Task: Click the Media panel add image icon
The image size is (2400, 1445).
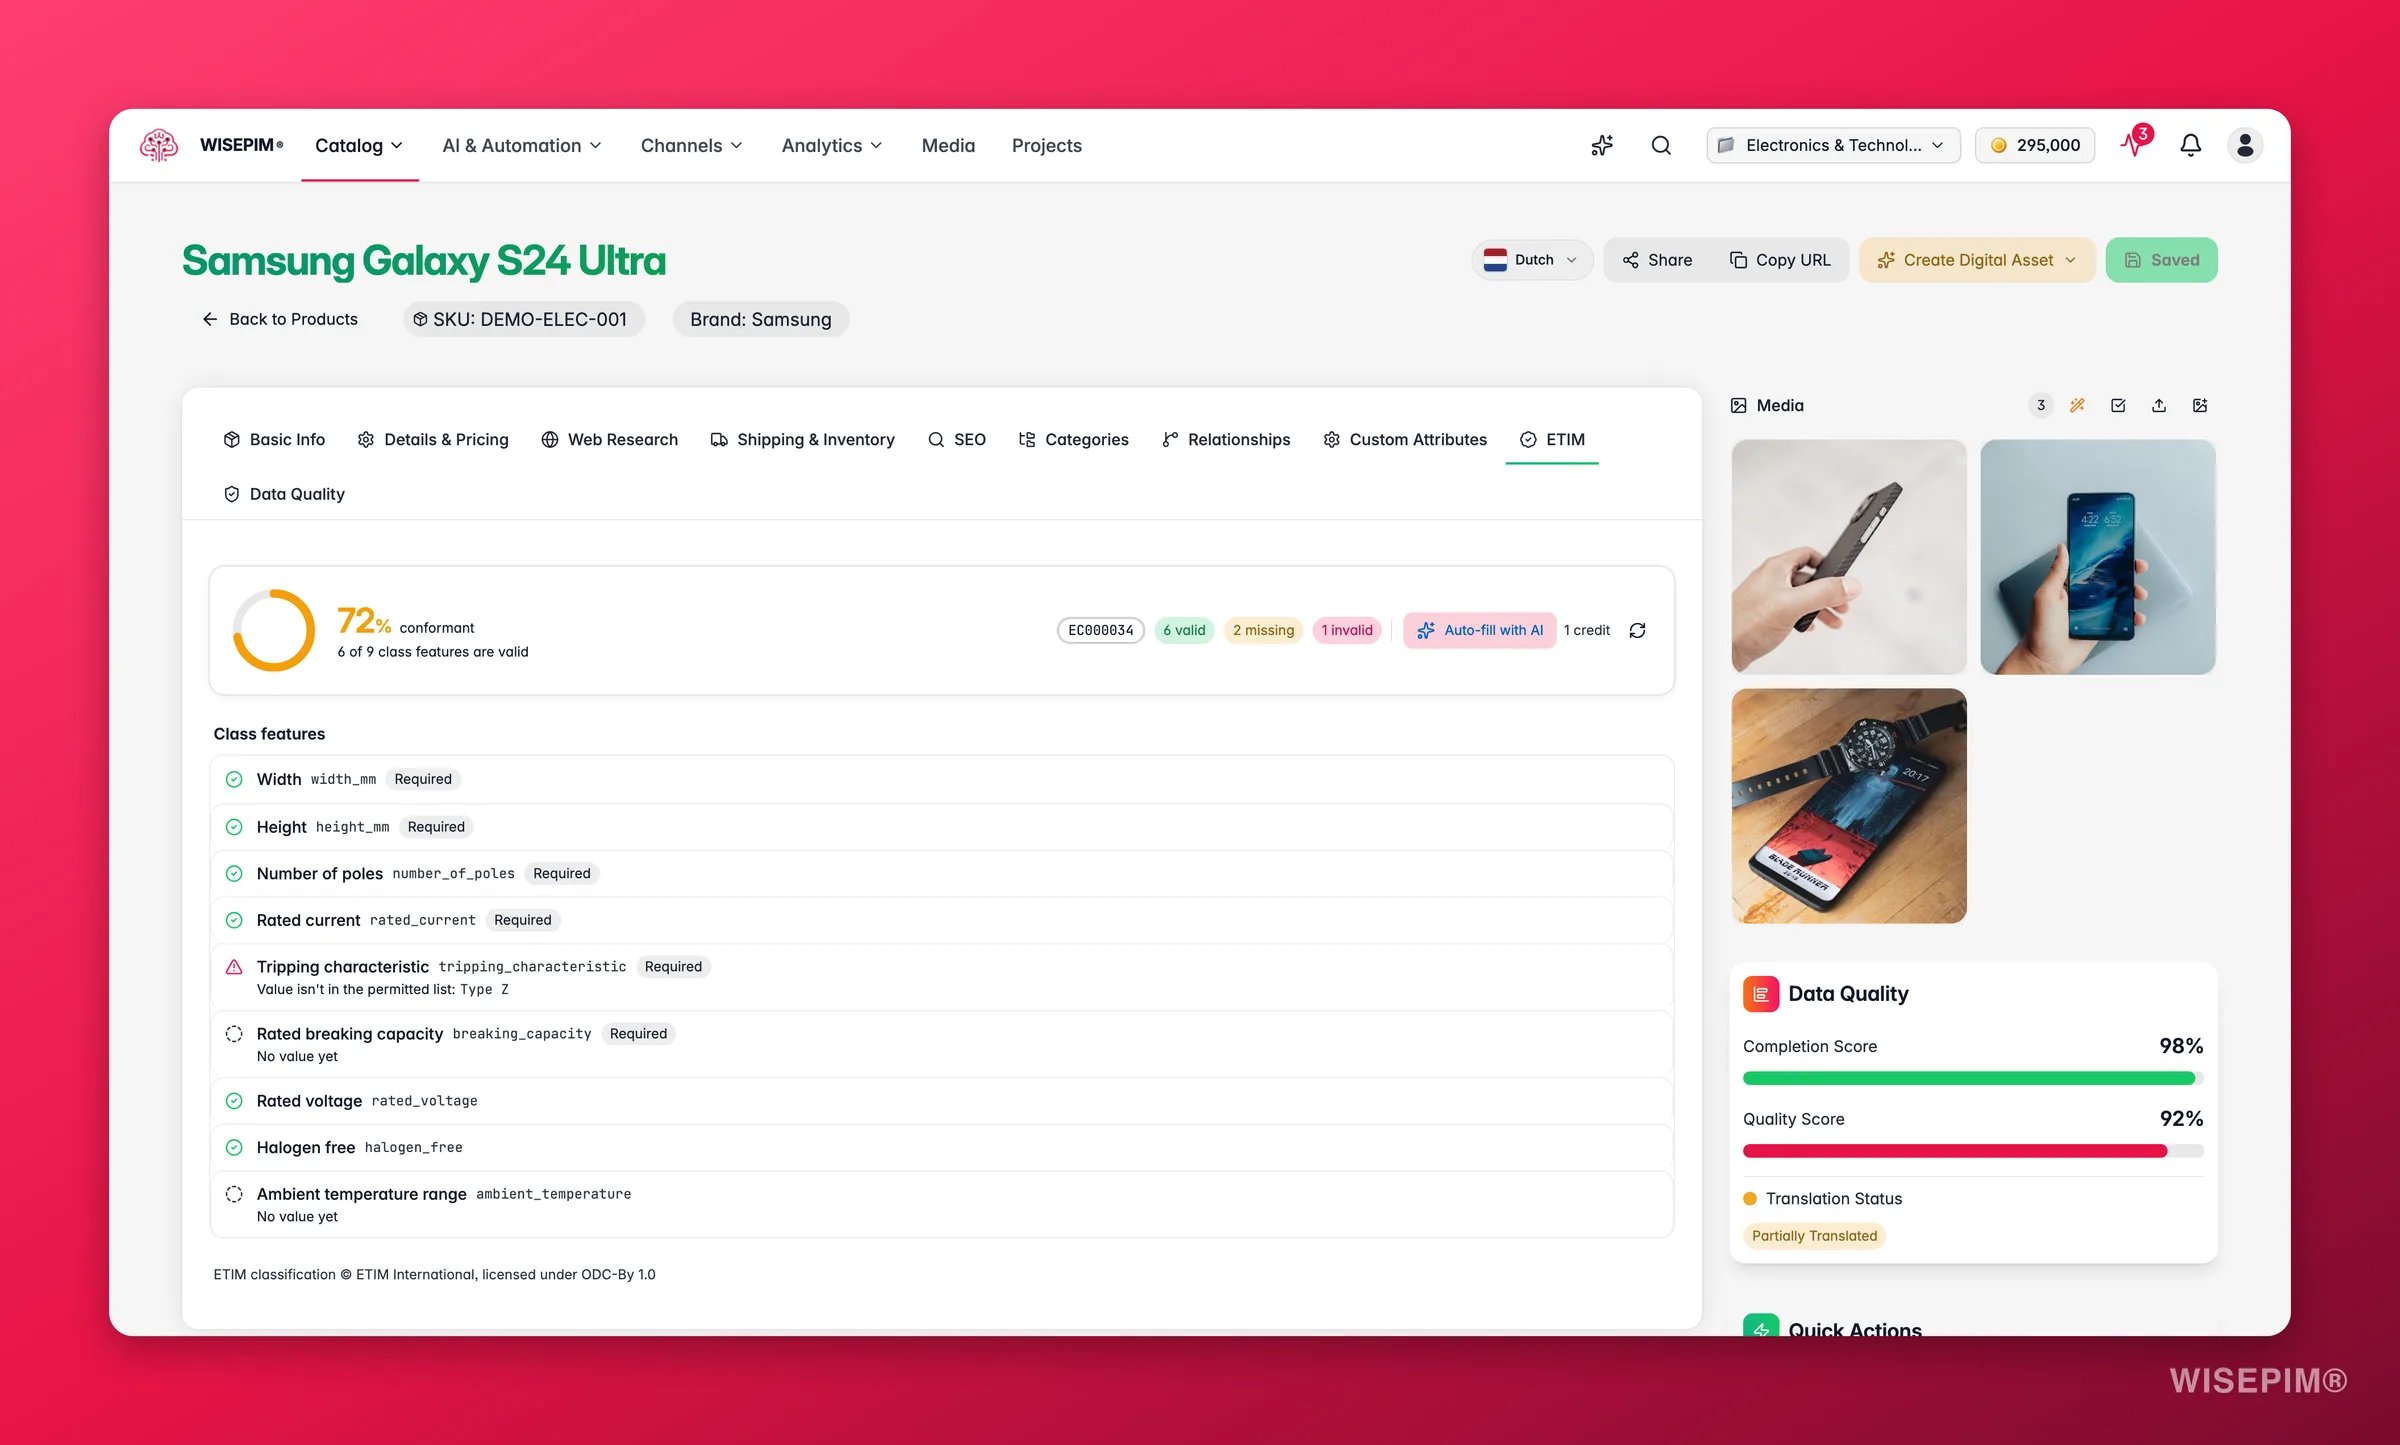Action: (x=2200, y=405)
